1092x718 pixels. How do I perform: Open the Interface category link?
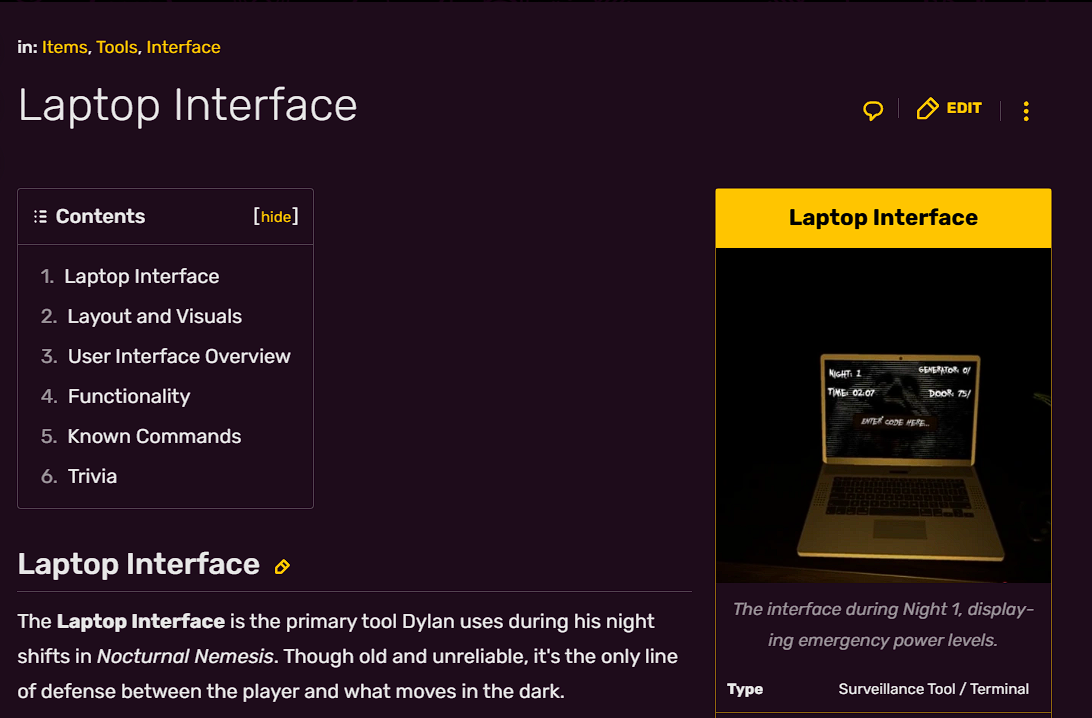coord(183,47)
